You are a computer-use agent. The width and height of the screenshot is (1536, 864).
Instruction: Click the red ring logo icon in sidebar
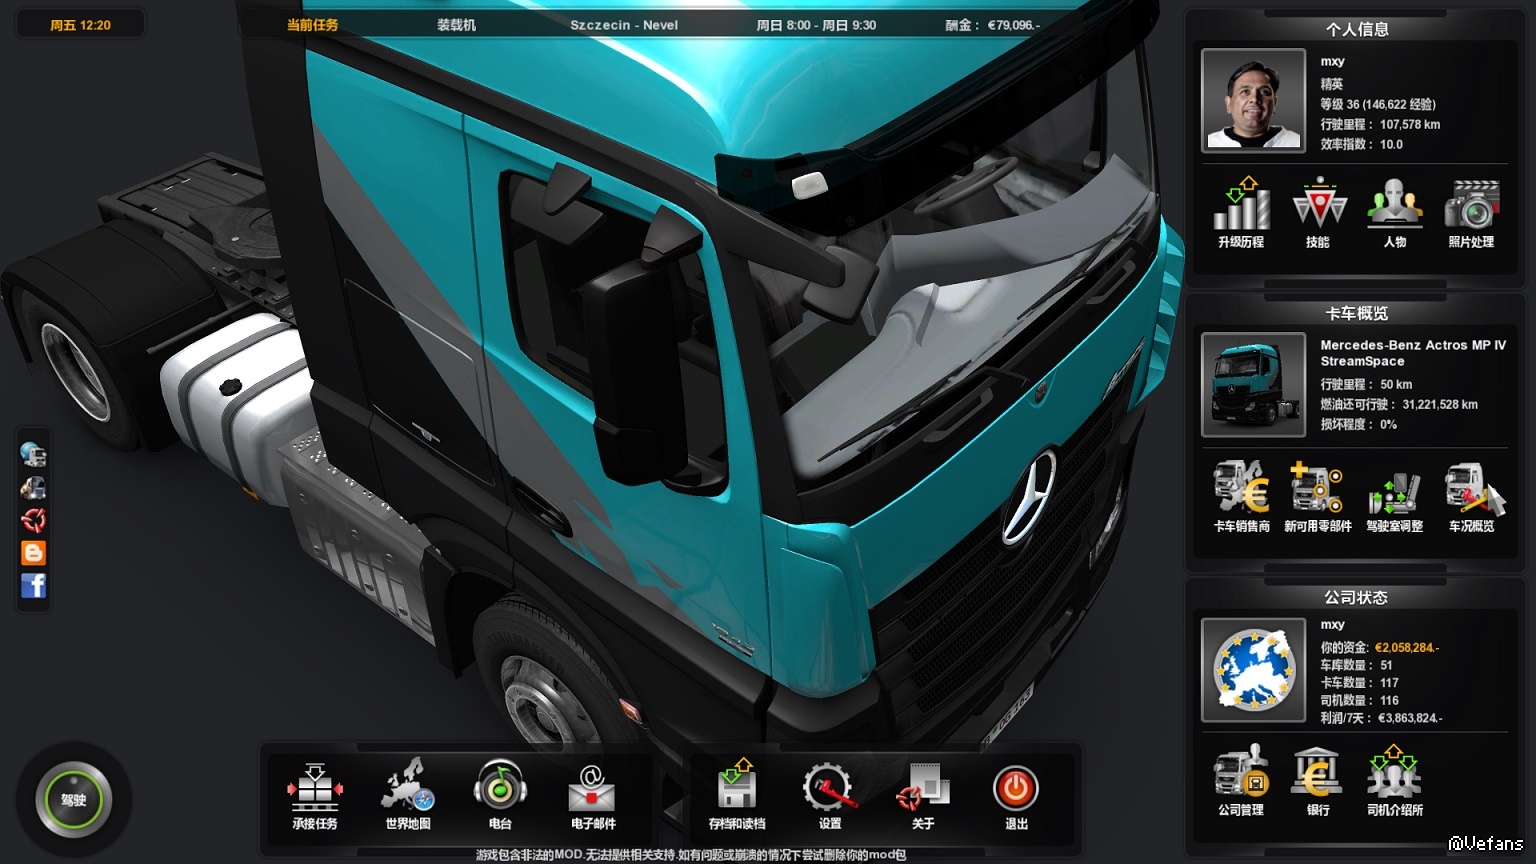(33, 520)
